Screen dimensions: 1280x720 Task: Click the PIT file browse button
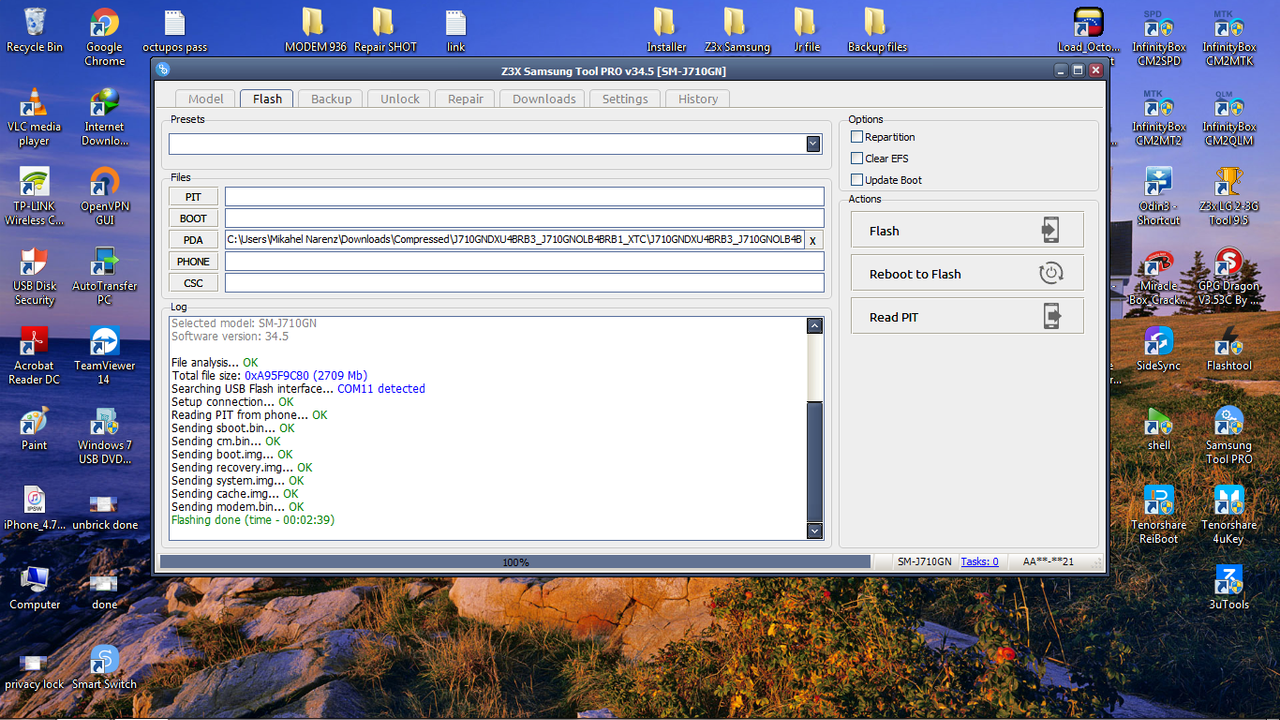click(x=193, y=197)
